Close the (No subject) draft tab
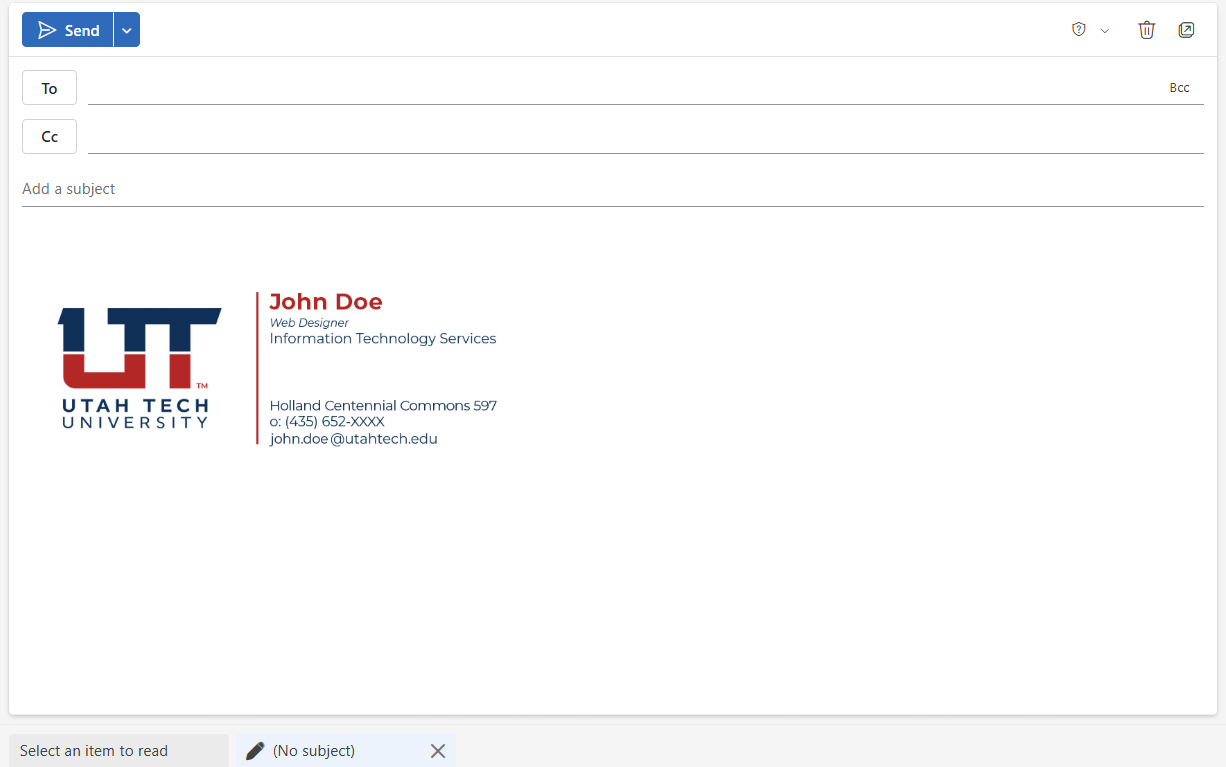1226x767 pixels. 437,750
